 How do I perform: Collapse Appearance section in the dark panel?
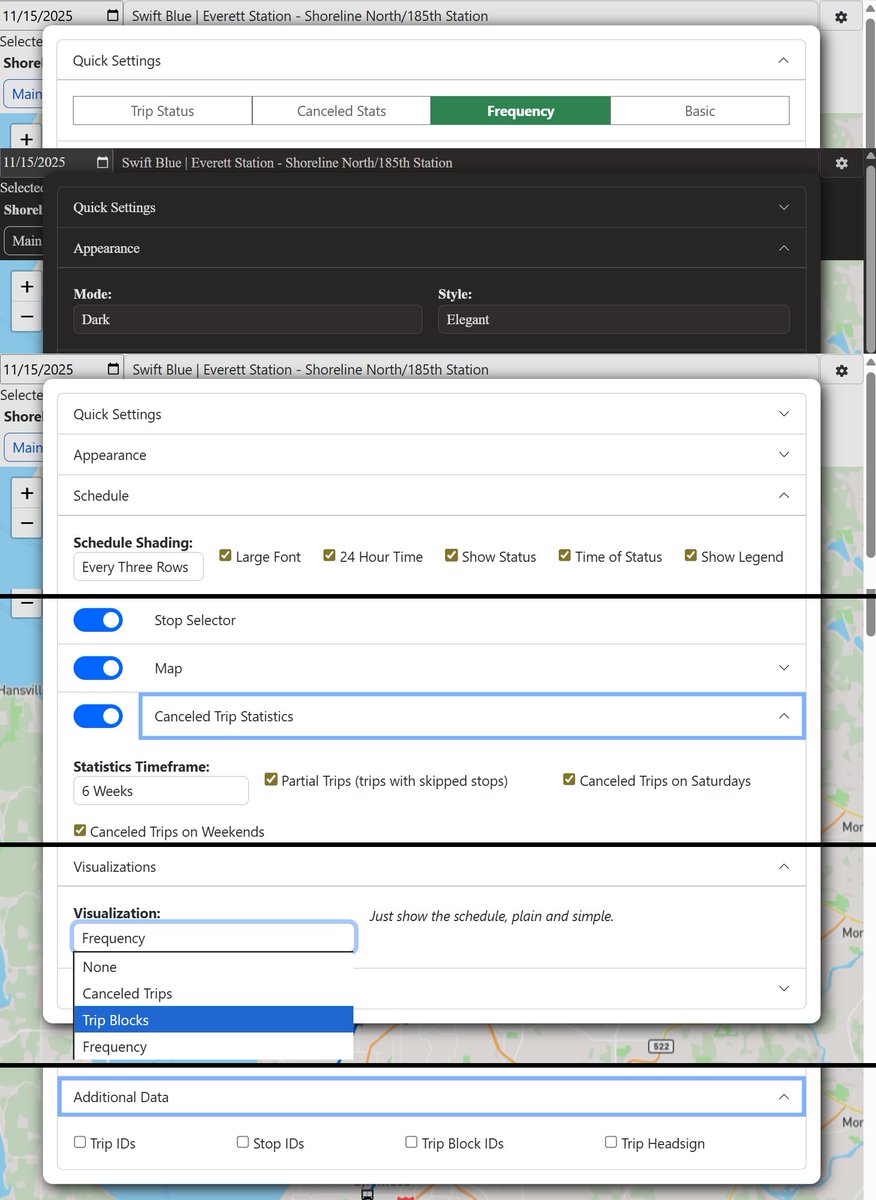coord(431,248)
